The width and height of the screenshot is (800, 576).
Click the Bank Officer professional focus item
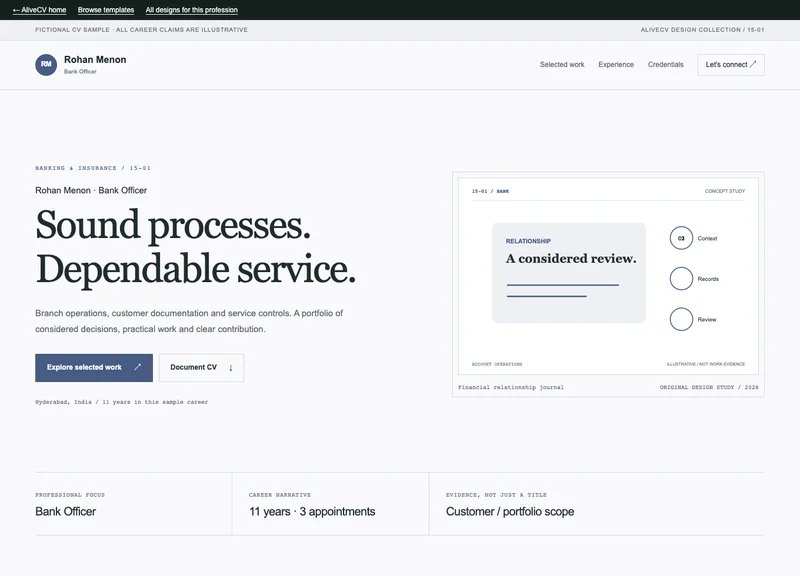tap(65, 511)
